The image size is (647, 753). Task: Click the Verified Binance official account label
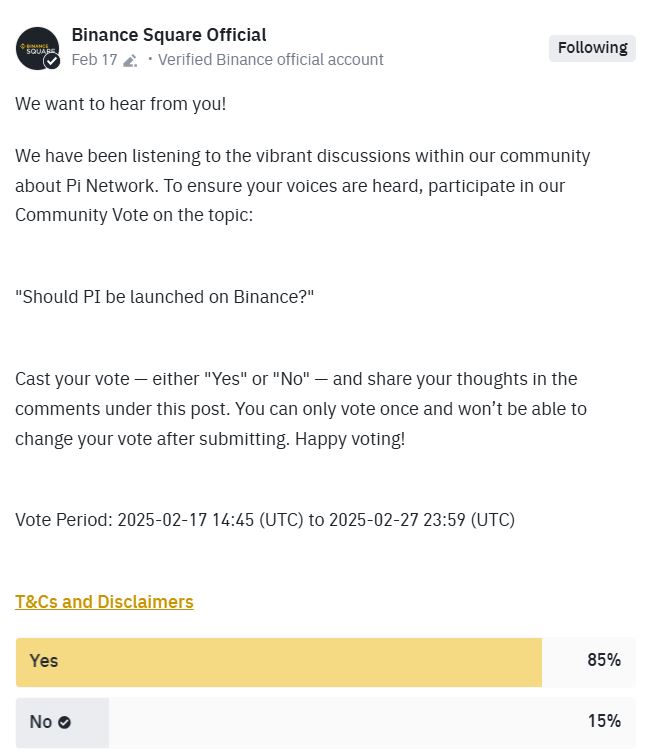coord(271,60)
